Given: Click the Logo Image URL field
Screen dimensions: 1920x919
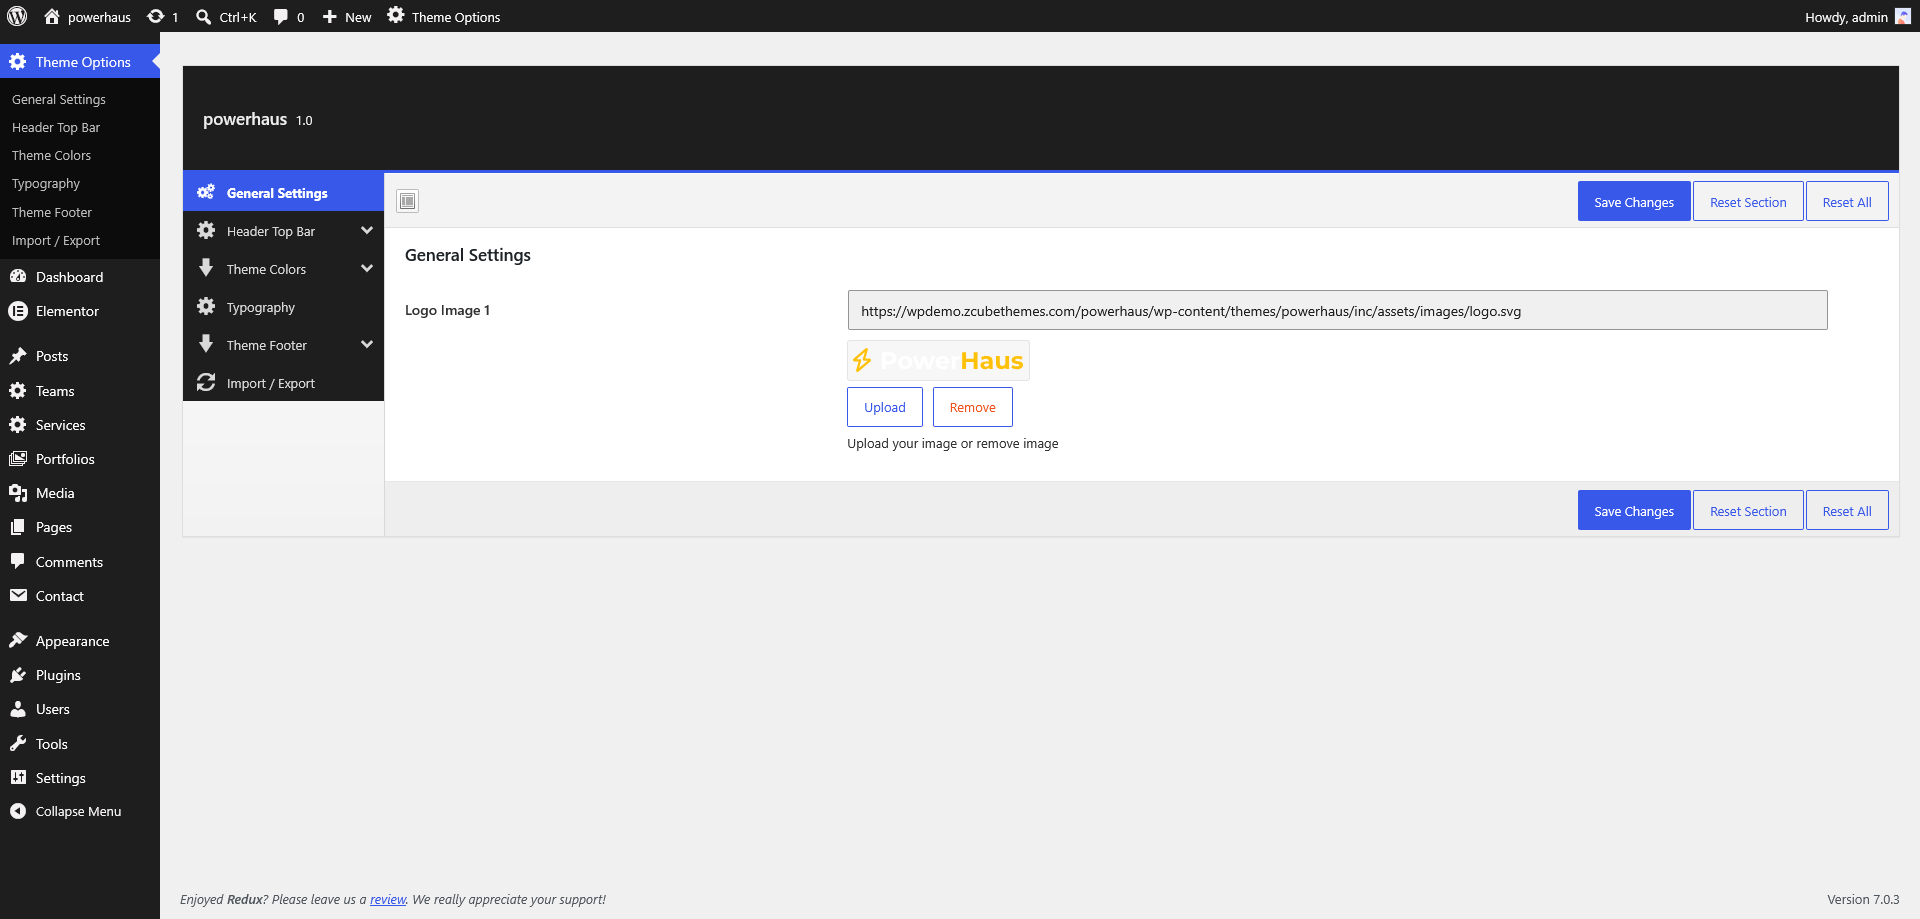Looking at the screenshot, I should pos(1337,310).
